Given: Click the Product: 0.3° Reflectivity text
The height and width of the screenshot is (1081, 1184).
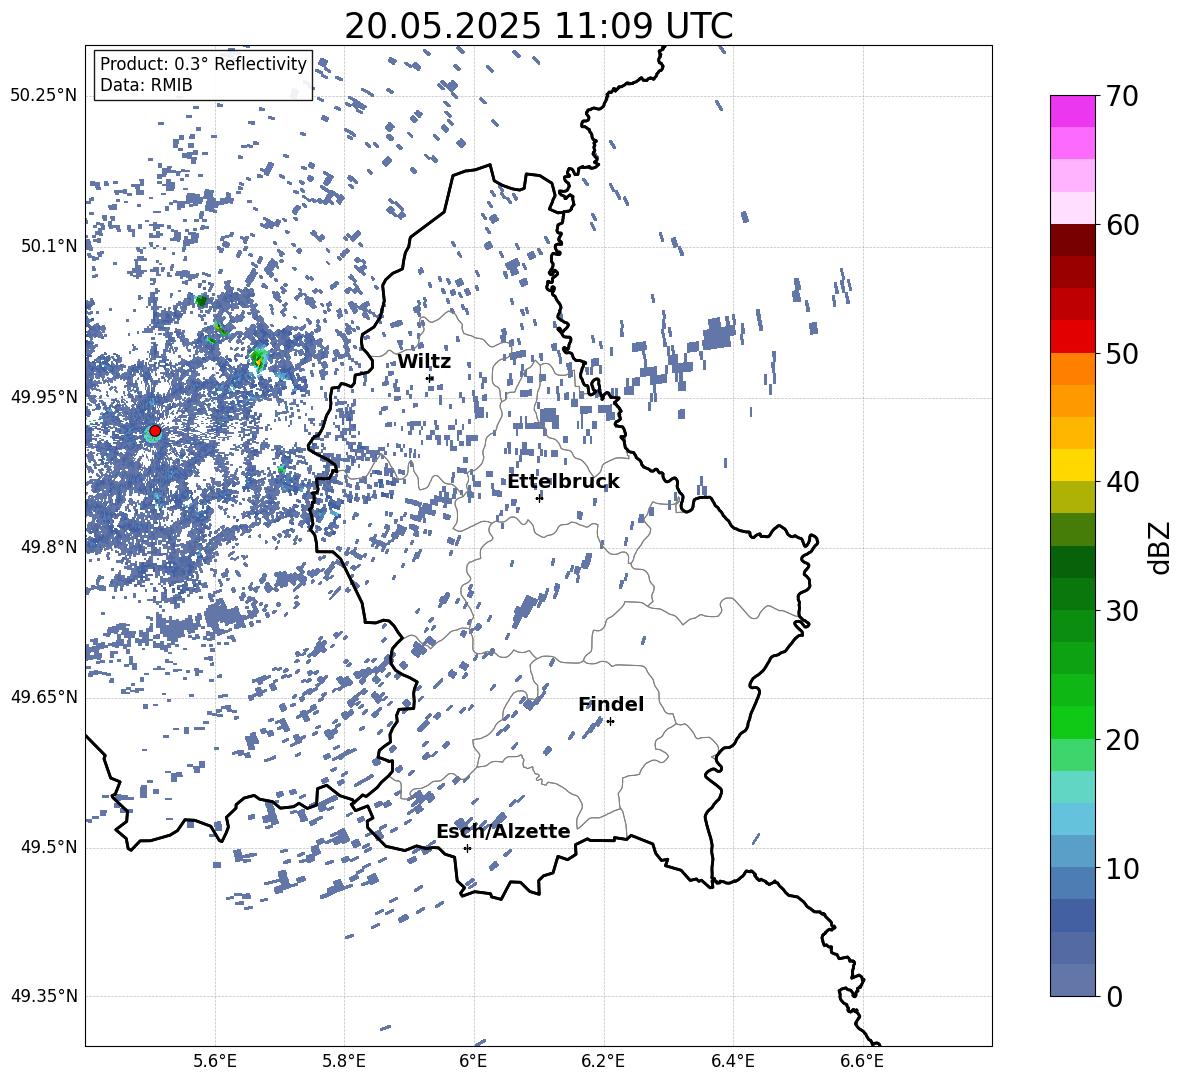Looking at the screenshot, I should click(203, 64).
